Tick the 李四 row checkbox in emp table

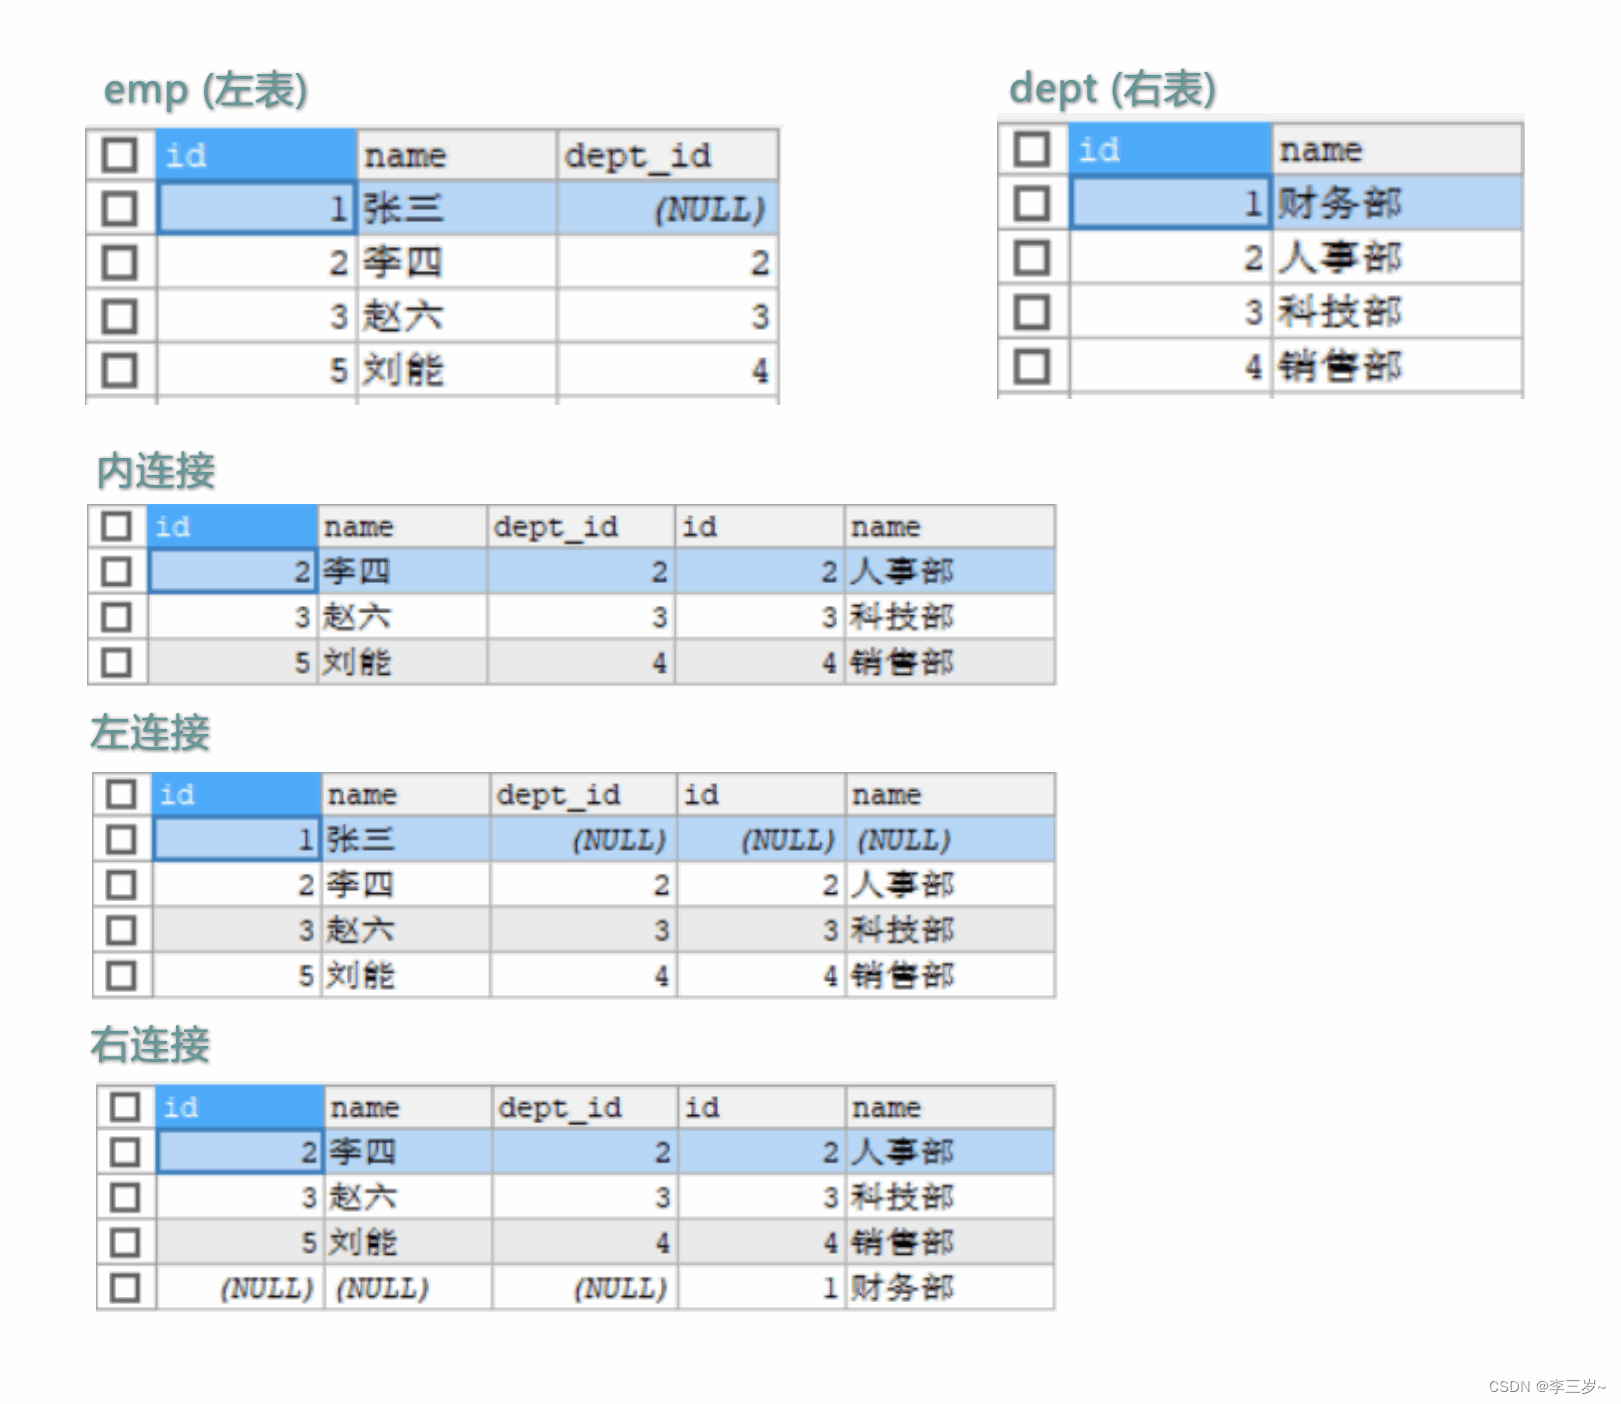119,263
